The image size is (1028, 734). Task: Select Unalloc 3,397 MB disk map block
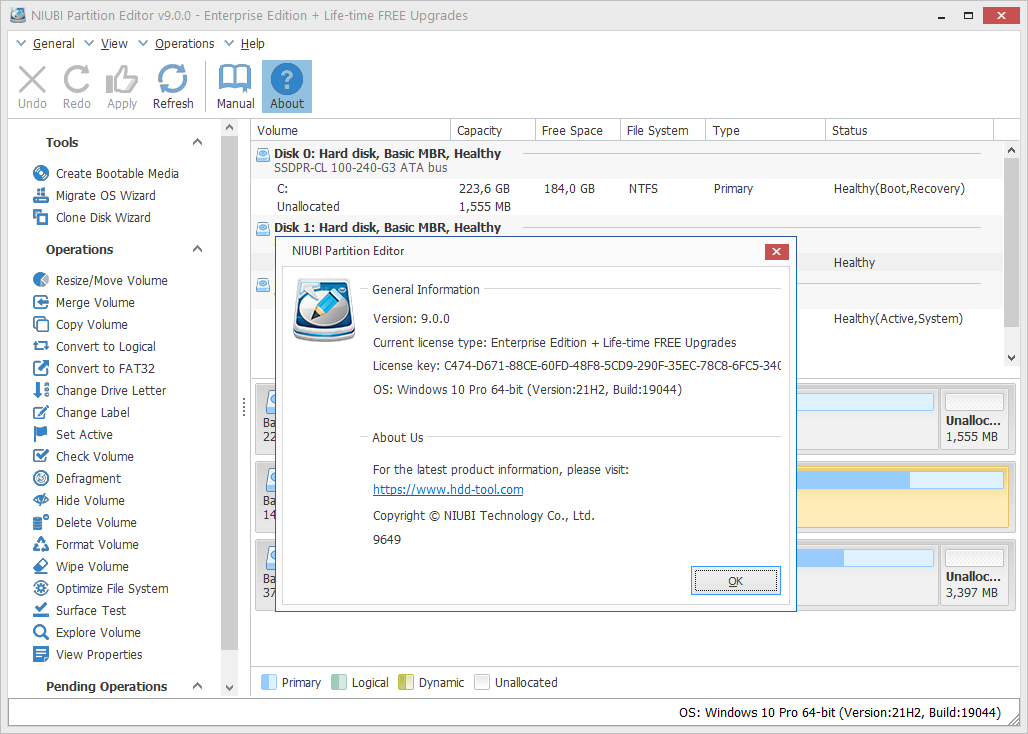click(x=975, y=575)
